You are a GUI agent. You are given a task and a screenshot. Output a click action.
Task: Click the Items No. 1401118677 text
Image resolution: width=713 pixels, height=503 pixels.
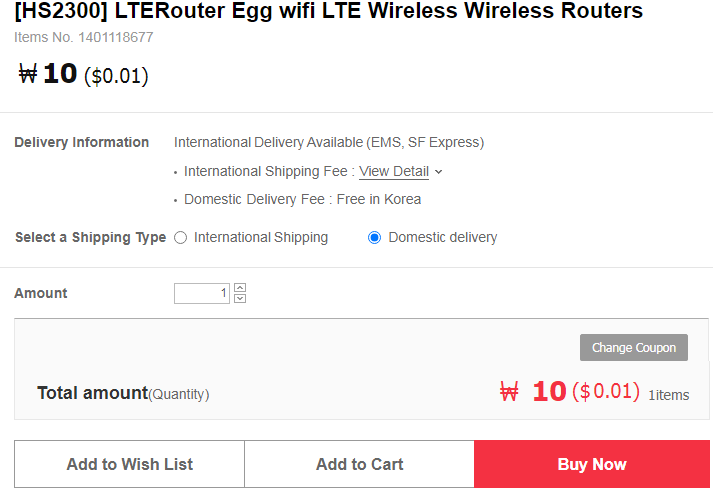point(84,37)
